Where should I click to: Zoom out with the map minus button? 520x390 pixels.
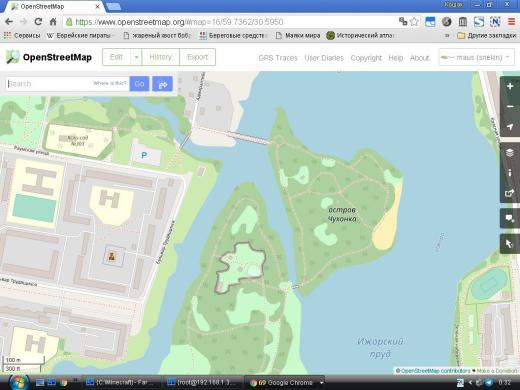click(x=510, y=107)
